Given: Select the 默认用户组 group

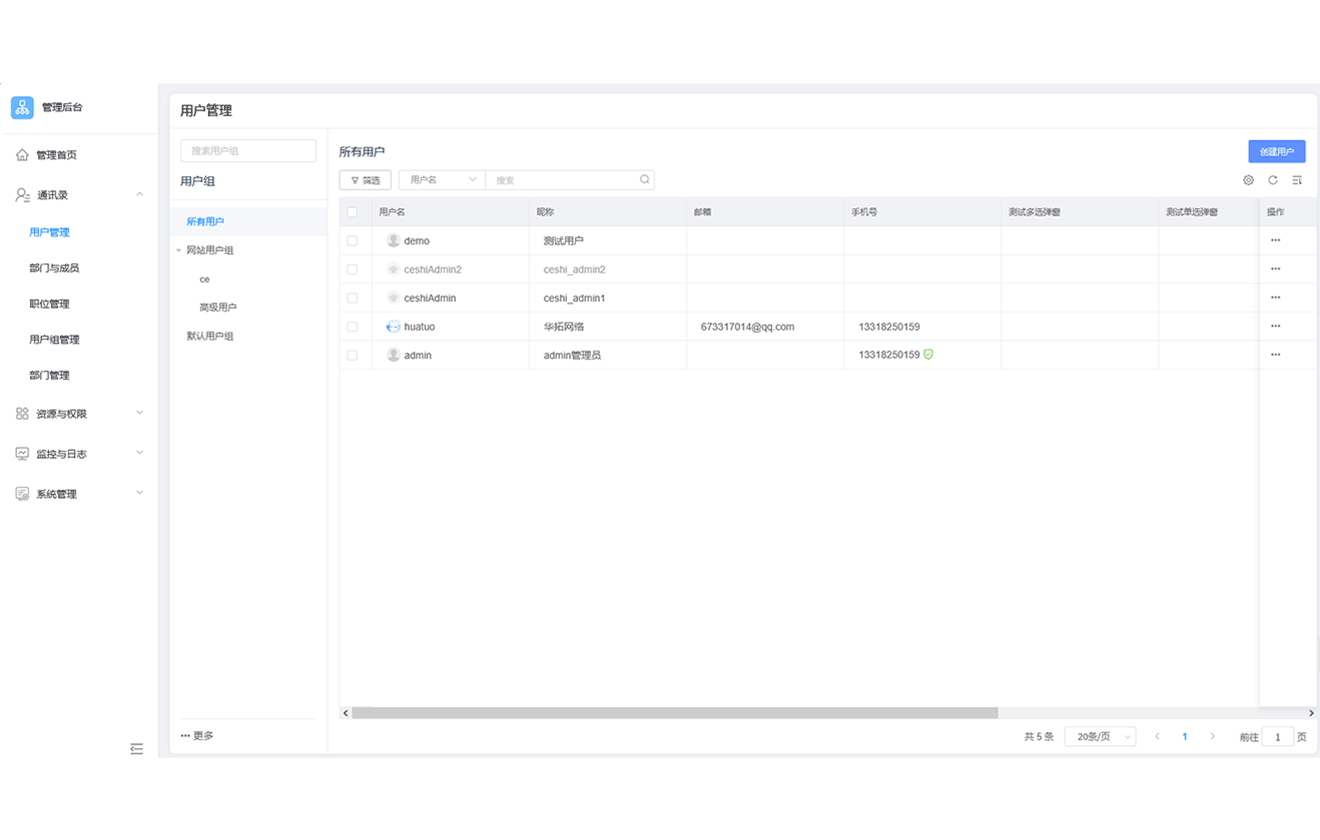Looking at the screenshot, I should point(210,336).
